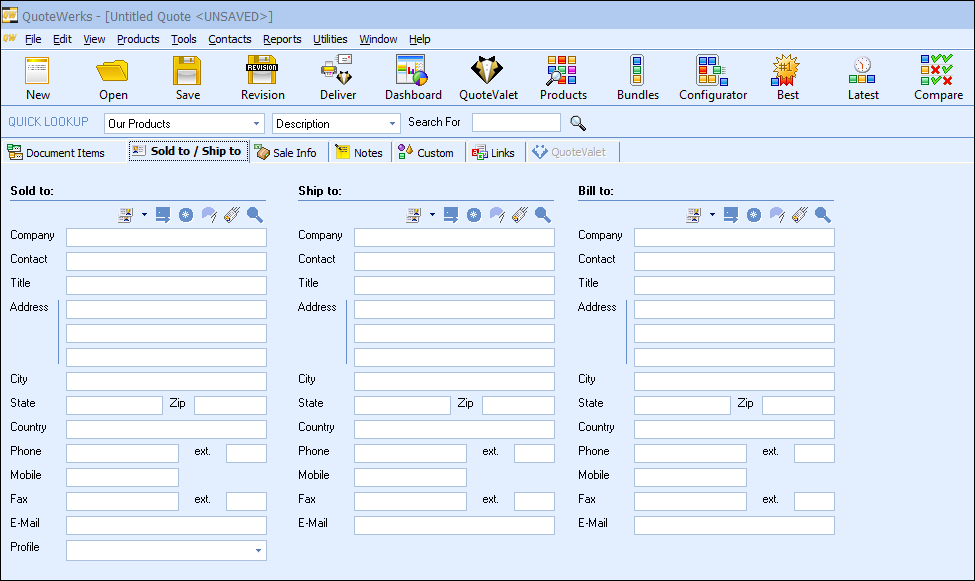This screenshot has height=581, width=975.
Task: Click the magnifier icon under Bill to
Action: coord(823,214)
